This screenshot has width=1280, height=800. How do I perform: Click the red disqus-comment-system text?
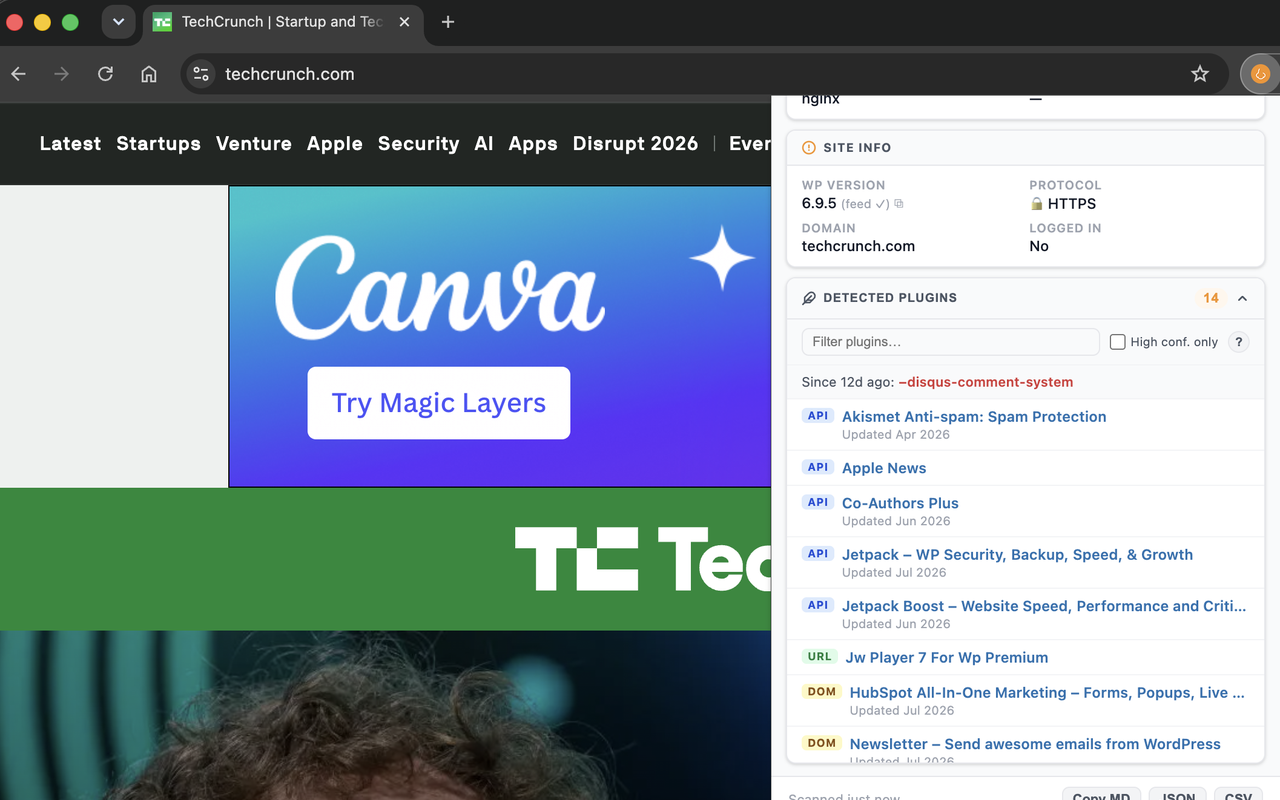(986, 382)
